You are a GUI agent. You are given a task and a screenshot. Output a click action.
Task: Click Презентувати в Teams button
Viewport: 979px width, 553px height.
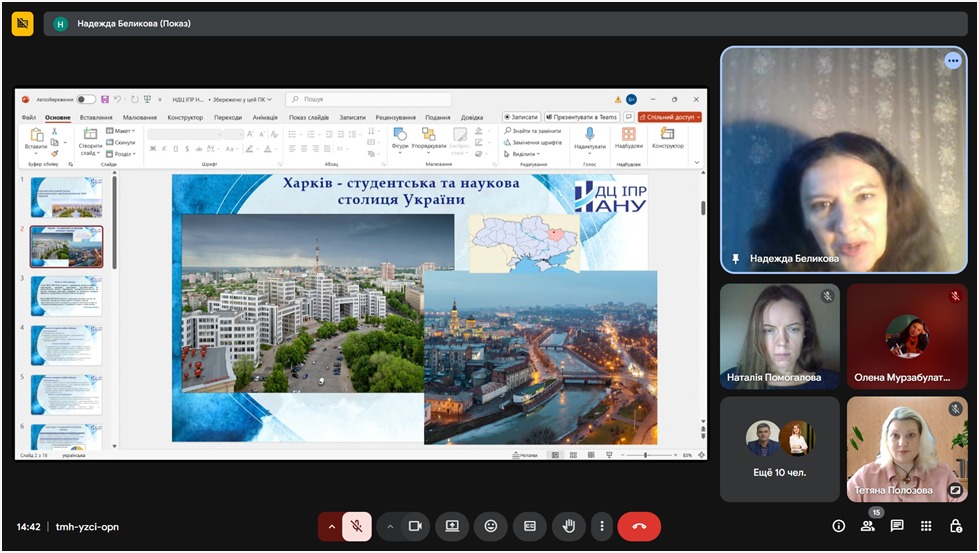581,117
